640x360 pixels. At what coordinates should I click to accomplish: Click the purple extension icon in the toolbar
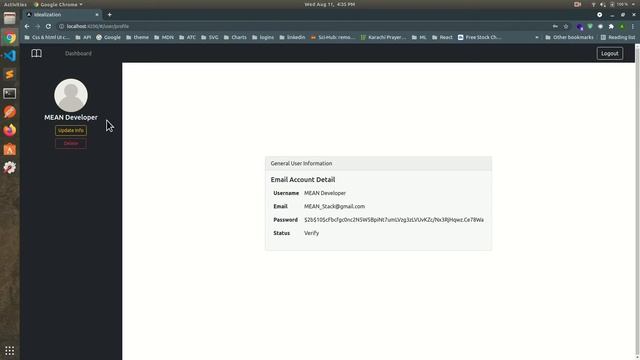click(x=580, y=27)
